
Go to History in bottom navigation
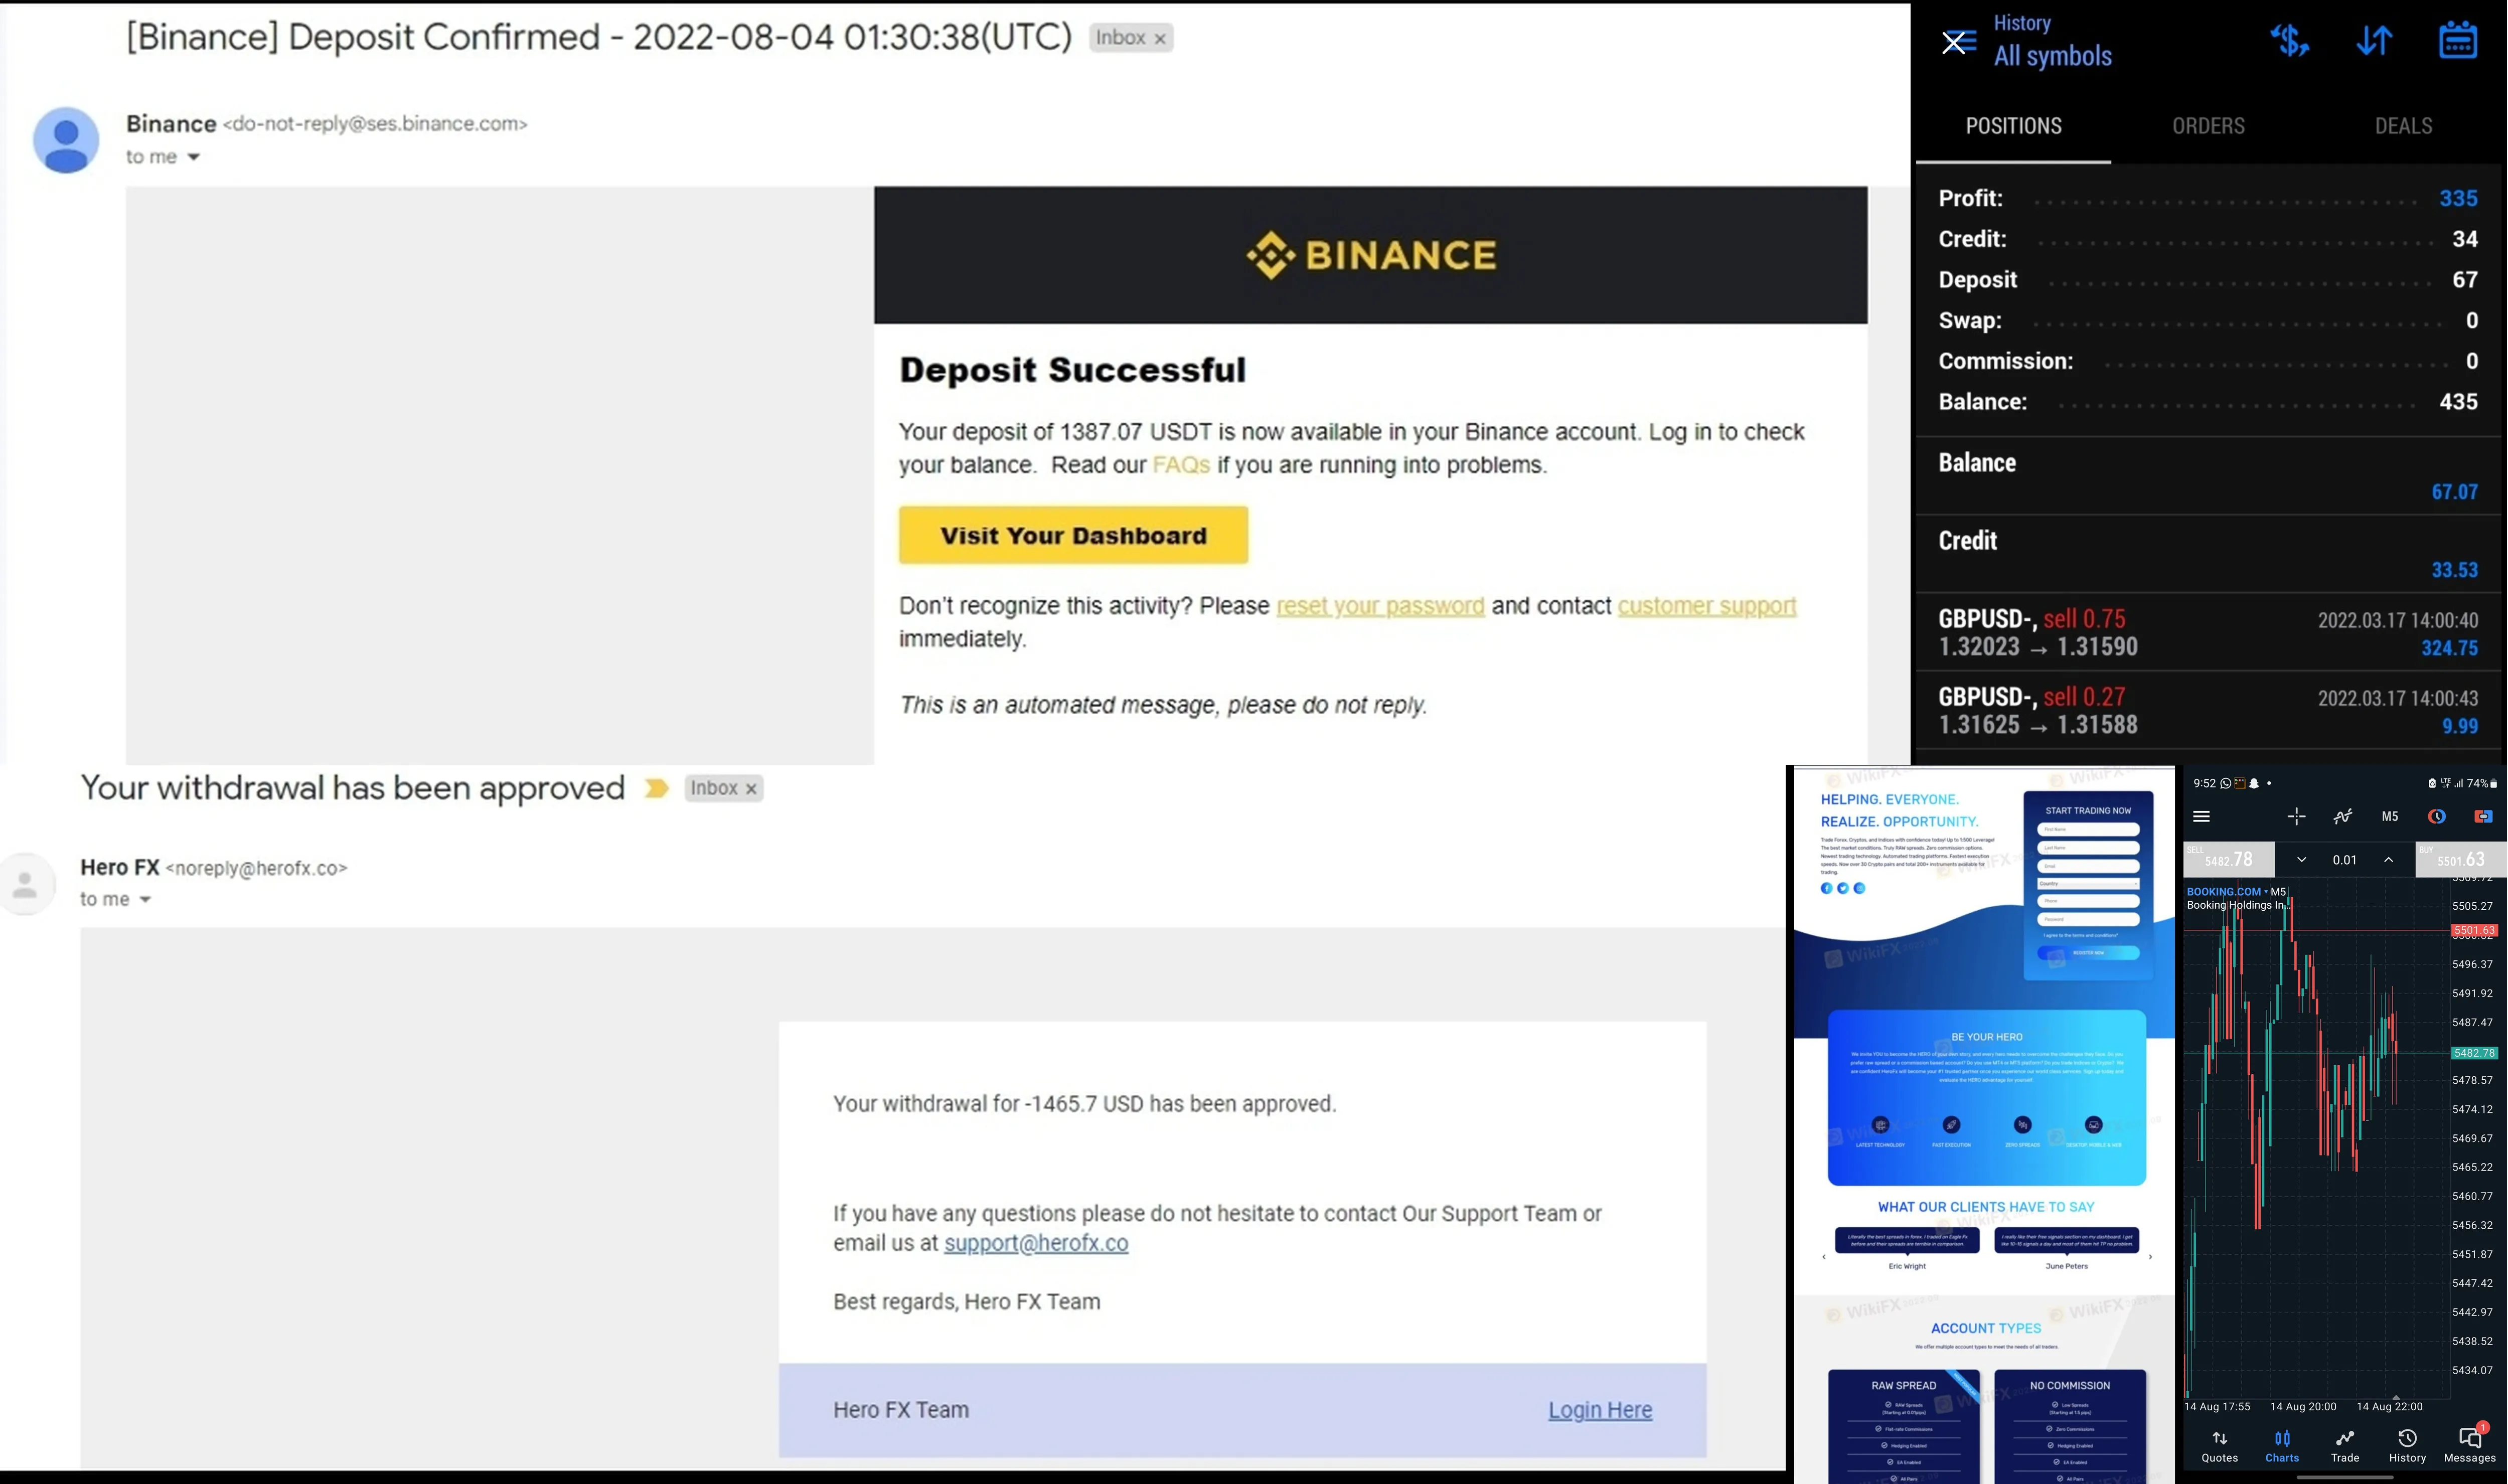[2407, 1446]
